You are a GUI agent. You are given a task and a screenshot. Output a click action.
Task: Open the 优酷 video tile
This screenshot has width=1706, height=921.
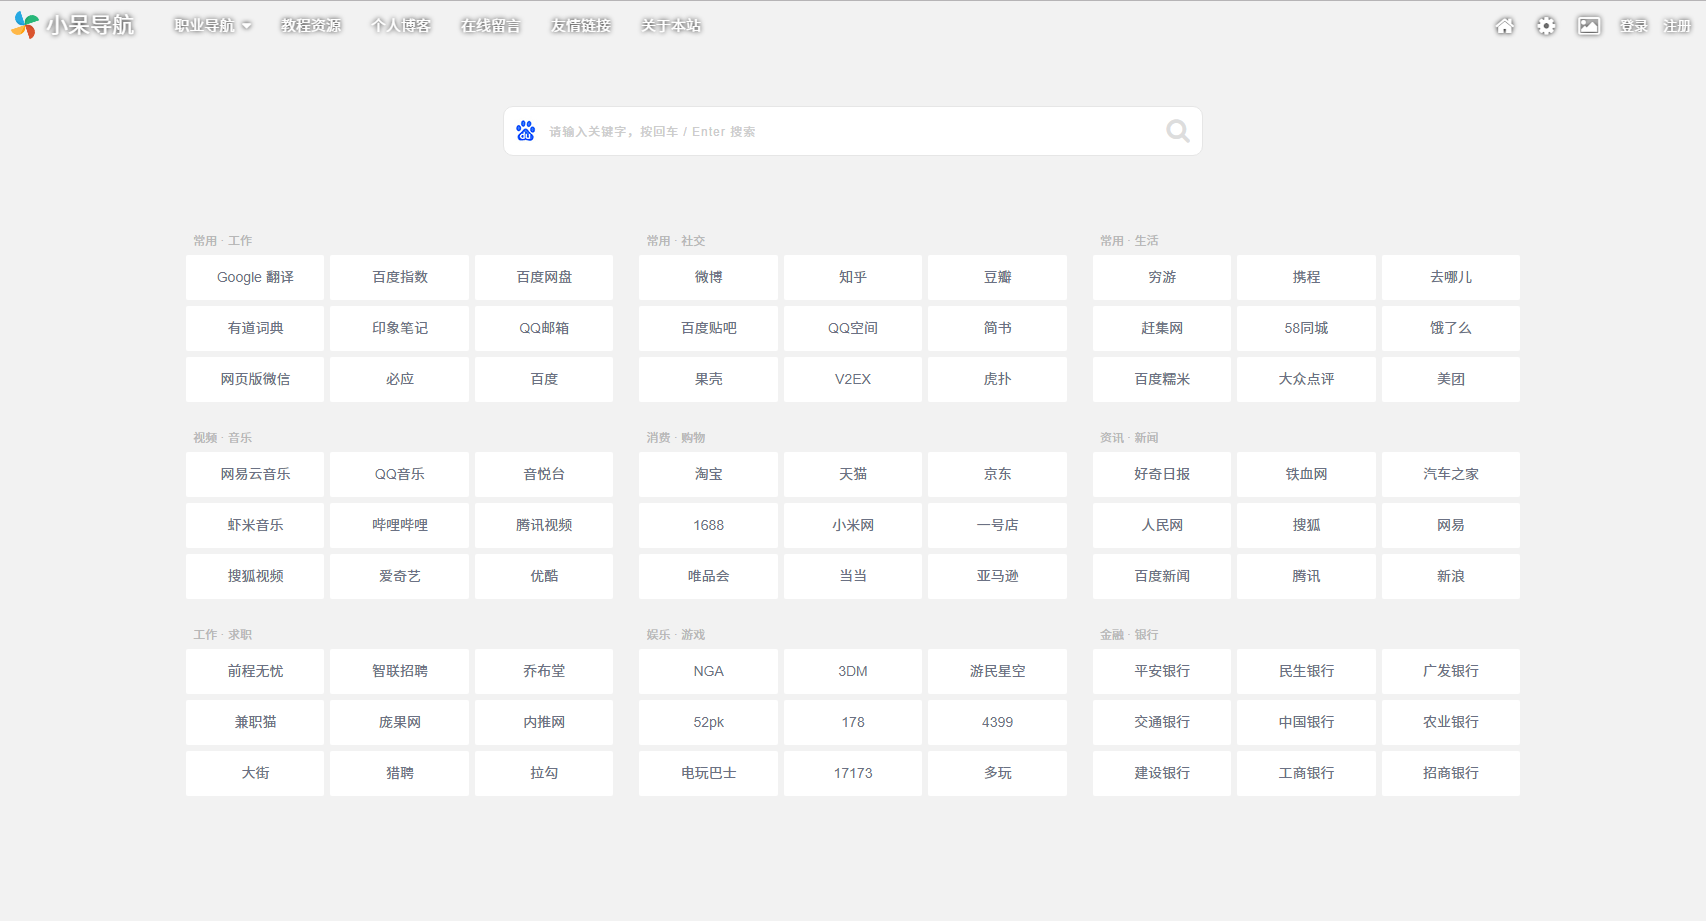[544, 576]
